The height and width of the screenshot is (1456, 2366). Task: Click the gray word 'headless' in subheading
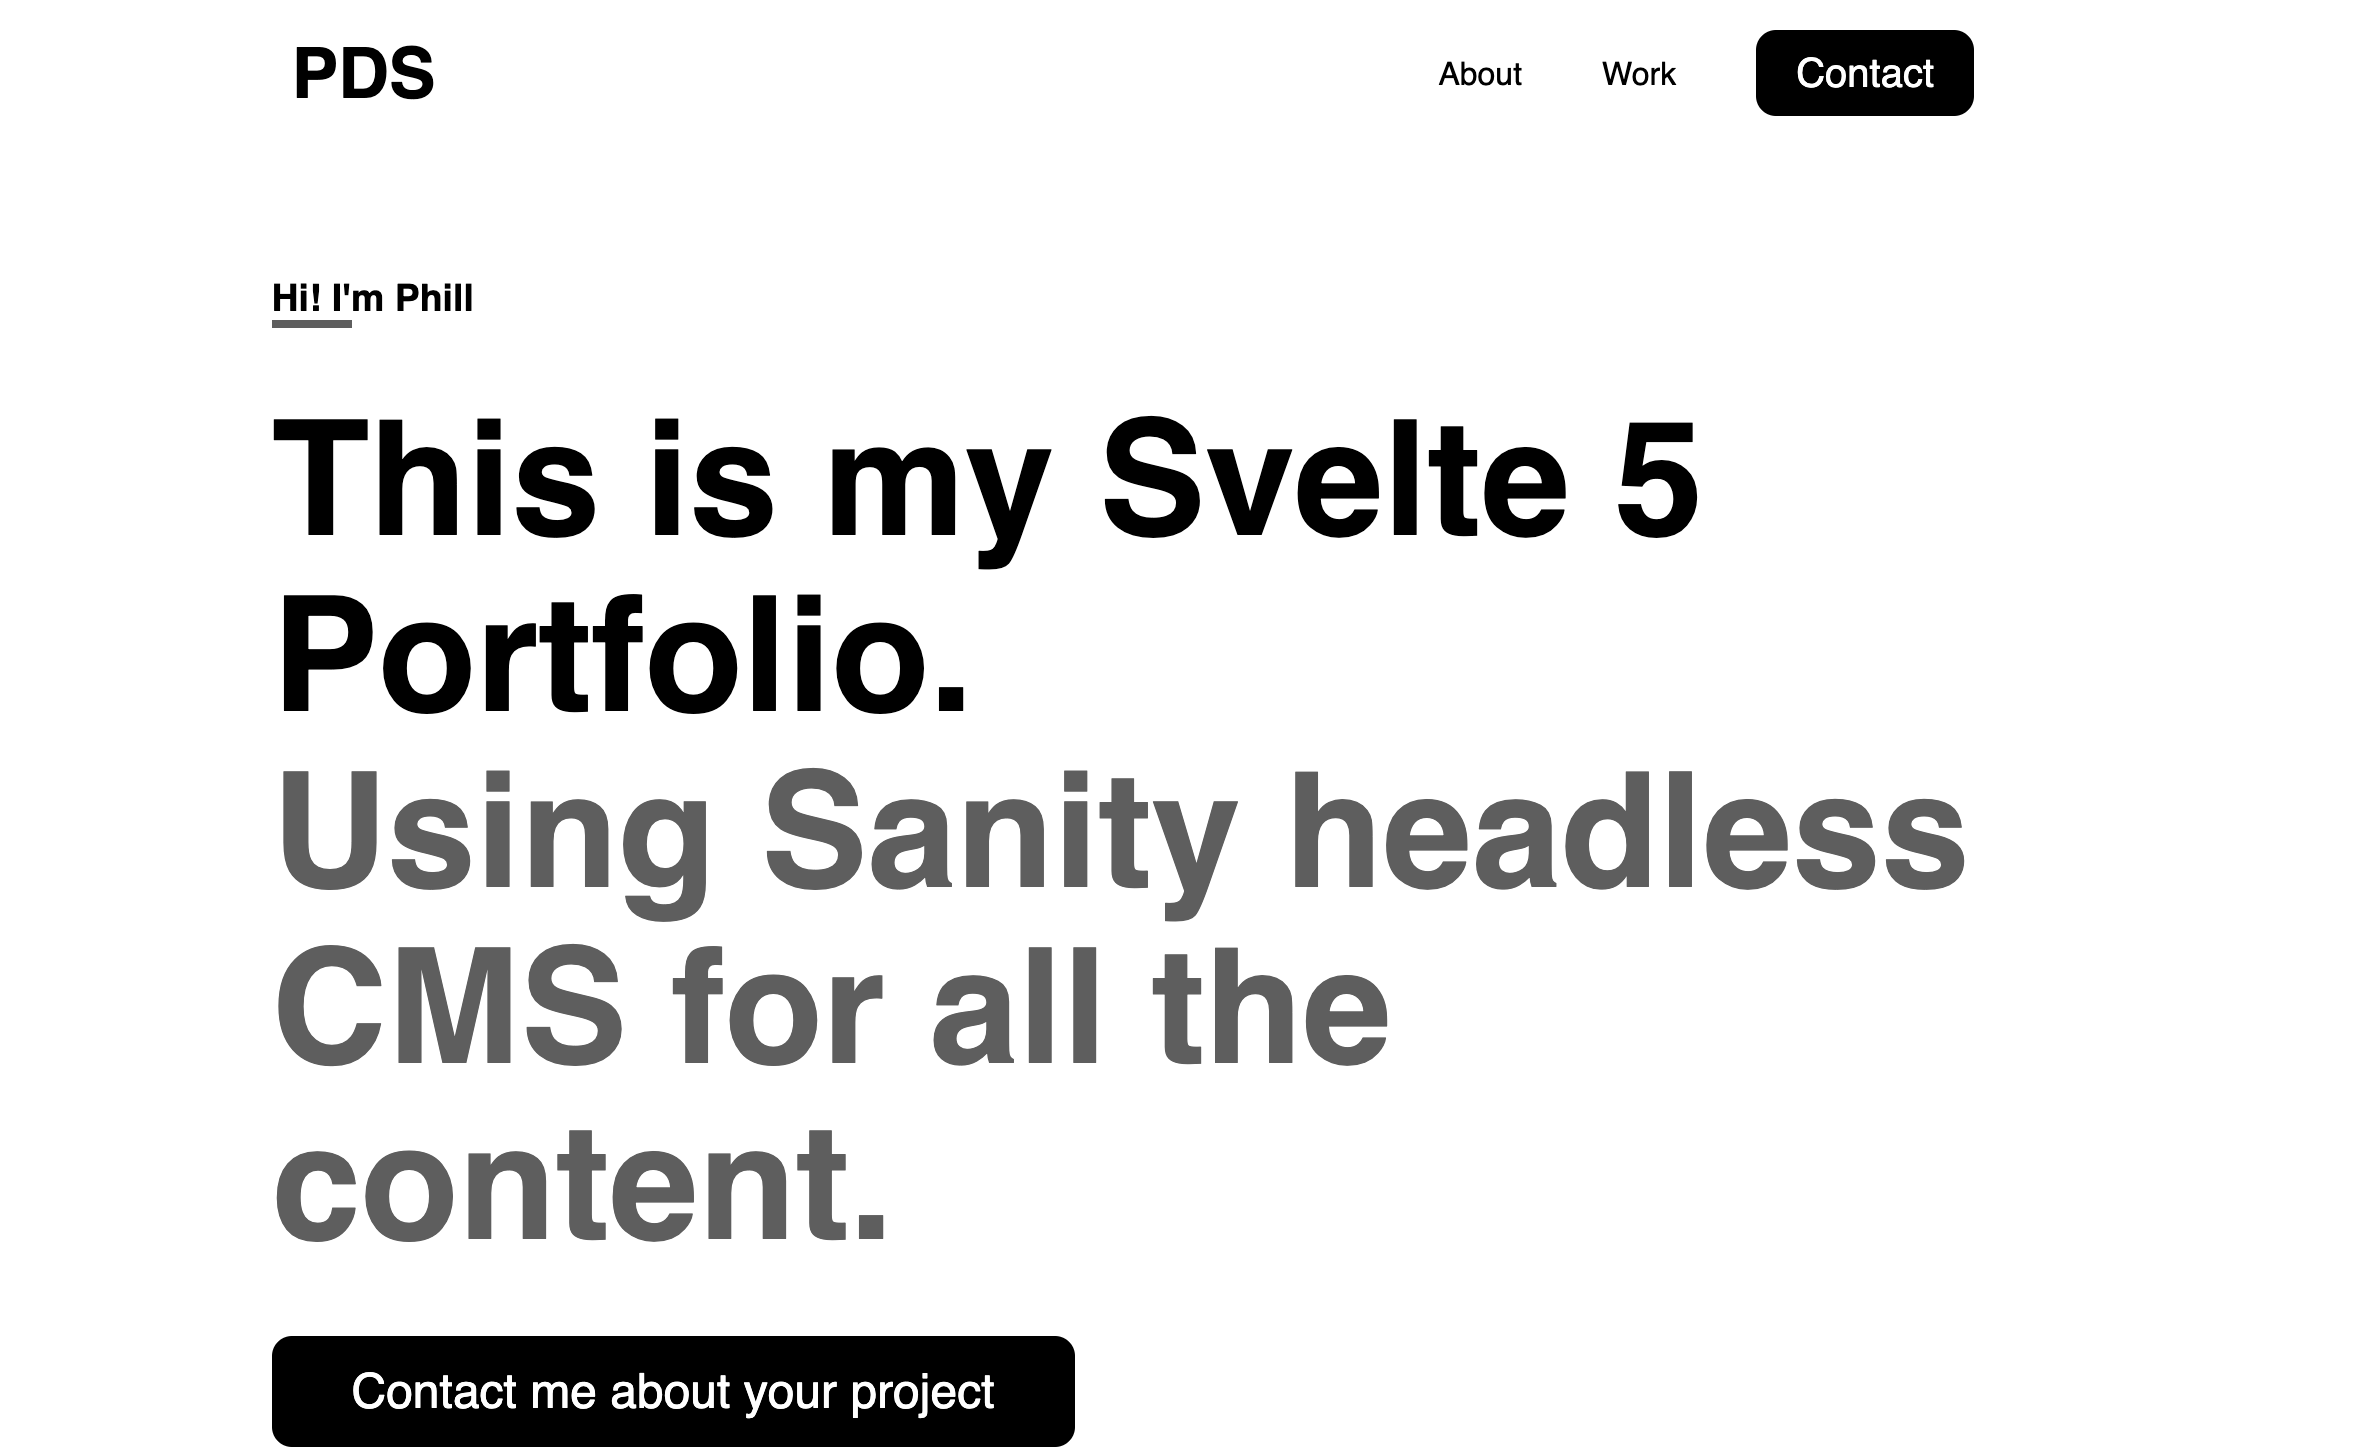pyautogui.click(x=1628, y=833)
